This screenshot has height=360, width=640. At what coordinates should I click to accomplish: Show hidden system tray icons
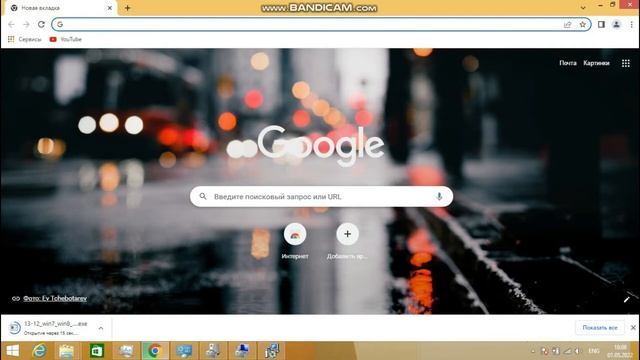pyautogui.click(x=533, y=351)
